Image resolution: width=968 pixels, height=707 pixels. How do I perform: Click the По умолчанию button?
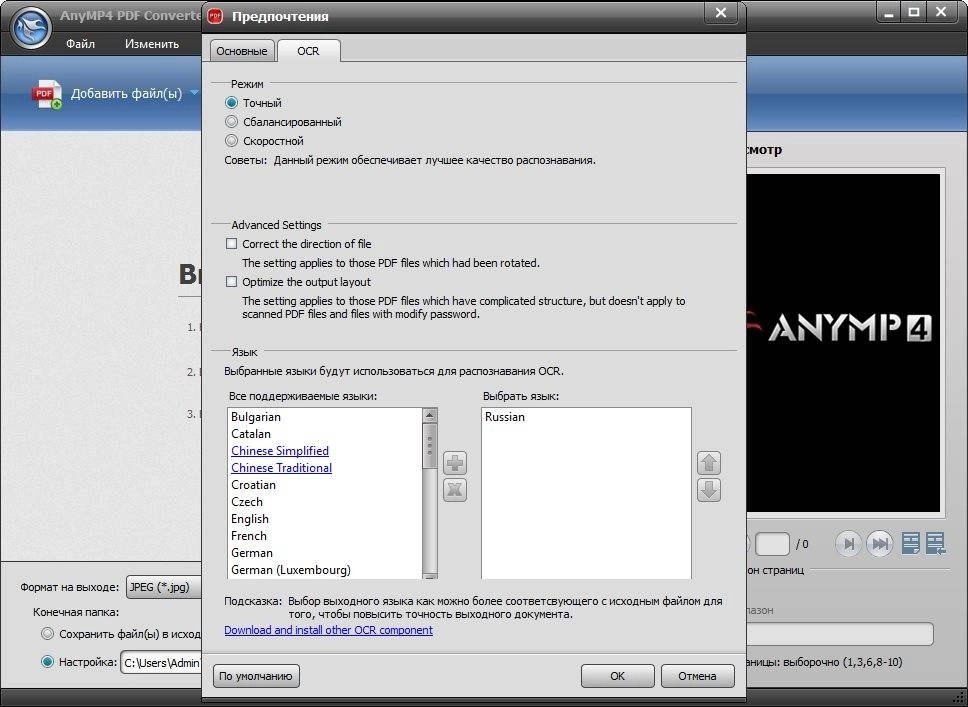256,676
